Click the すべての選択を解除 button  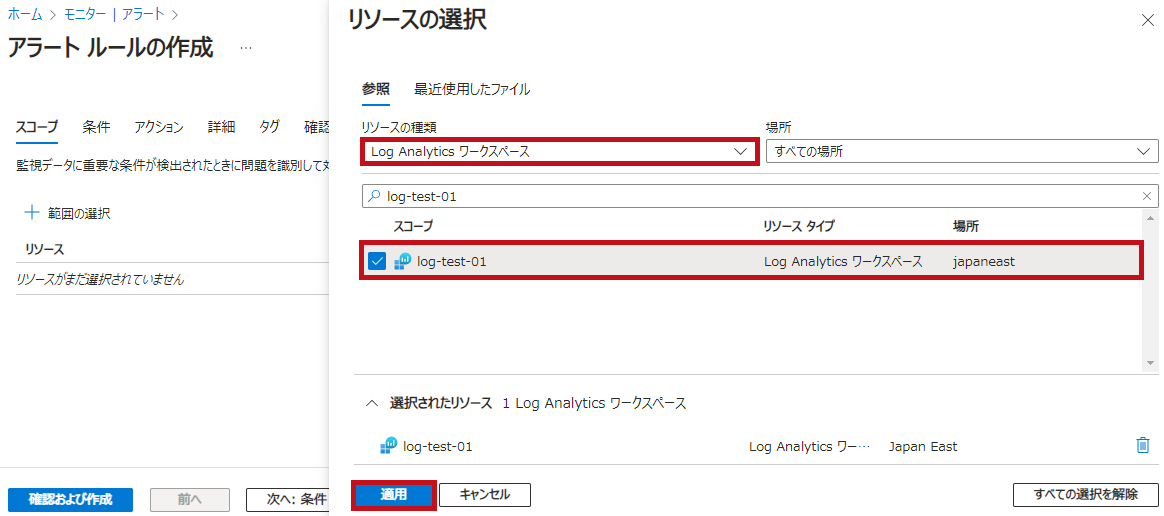(x=1085, y=494)
